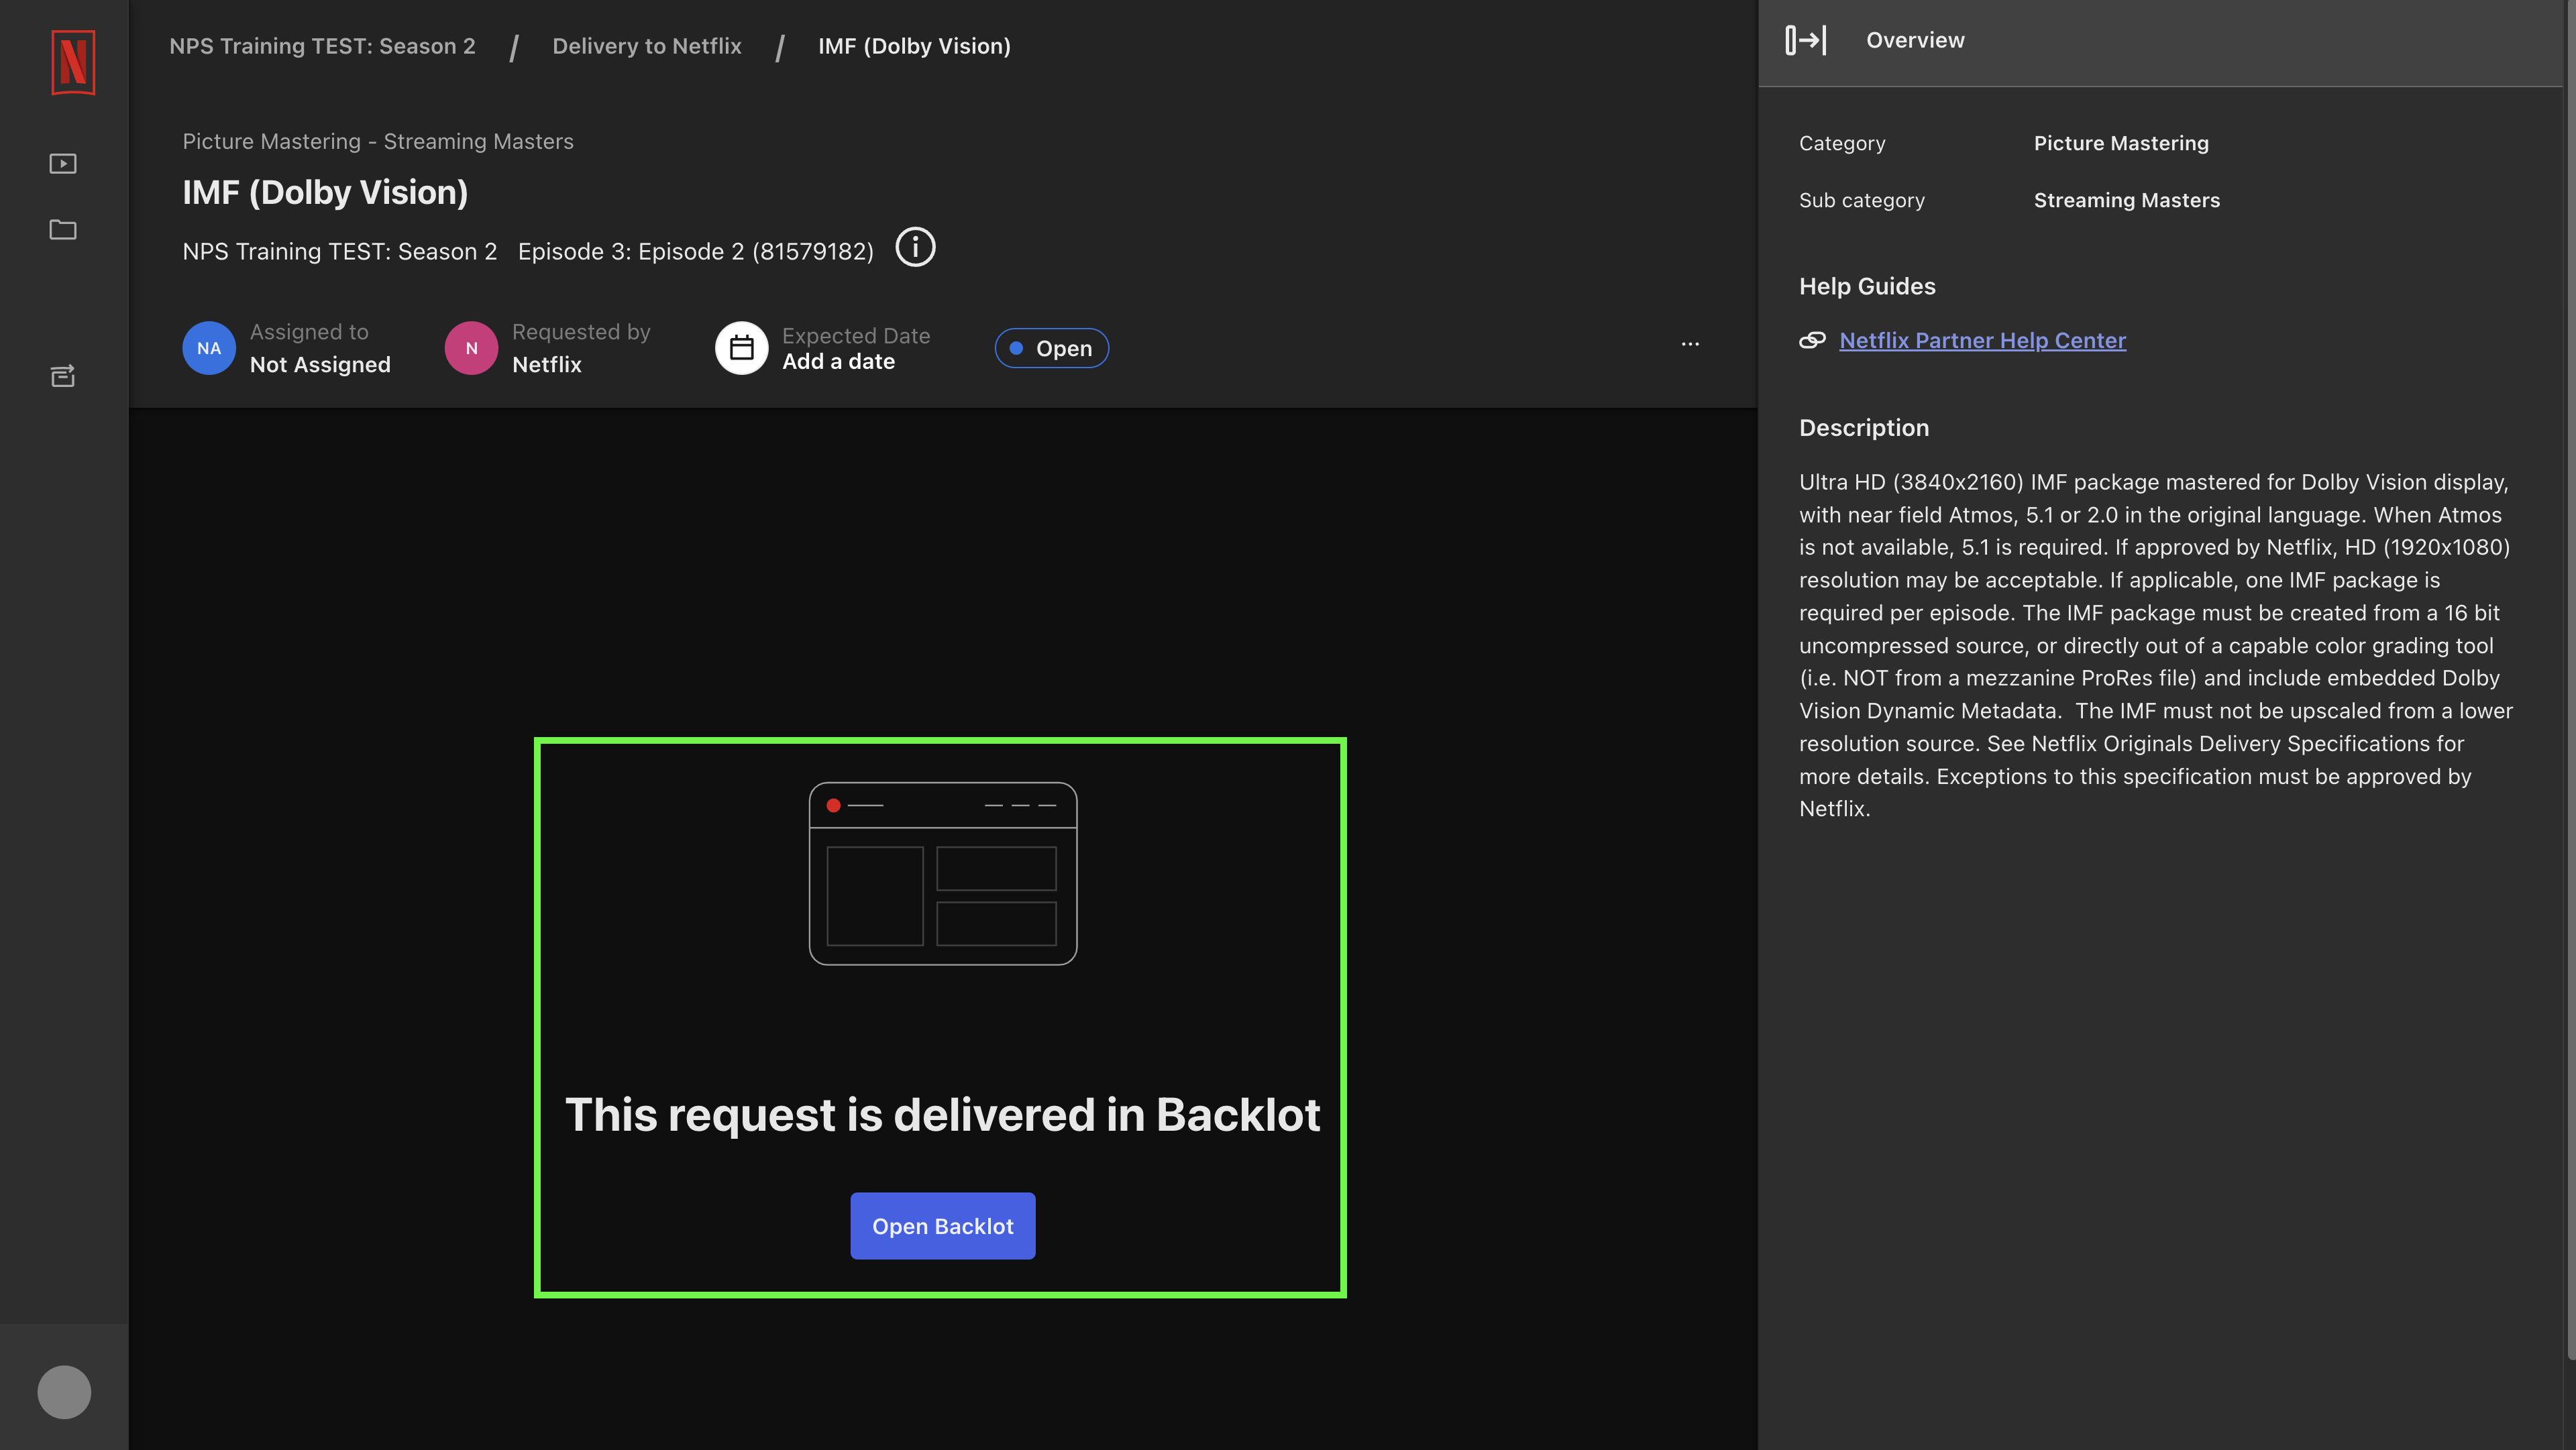Click the N requester avatar

click(471, 348)
